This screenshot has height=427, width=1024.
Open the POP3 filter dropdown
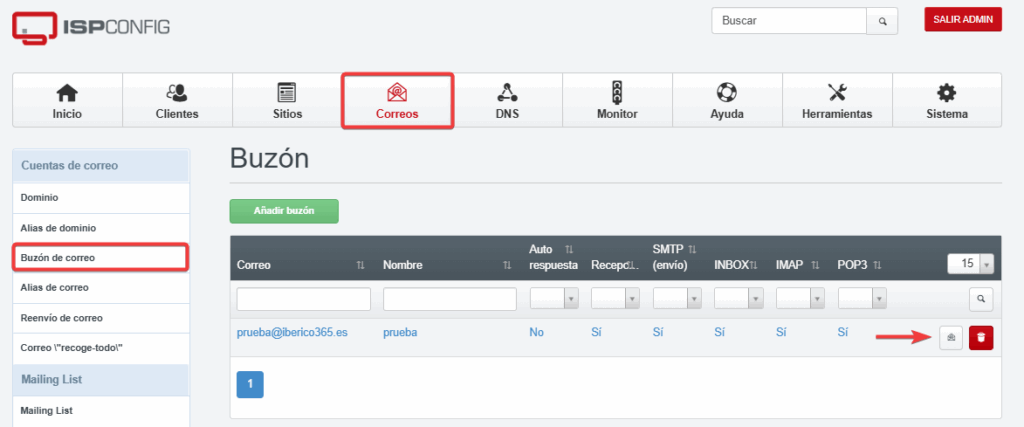[x=862, y=299]
